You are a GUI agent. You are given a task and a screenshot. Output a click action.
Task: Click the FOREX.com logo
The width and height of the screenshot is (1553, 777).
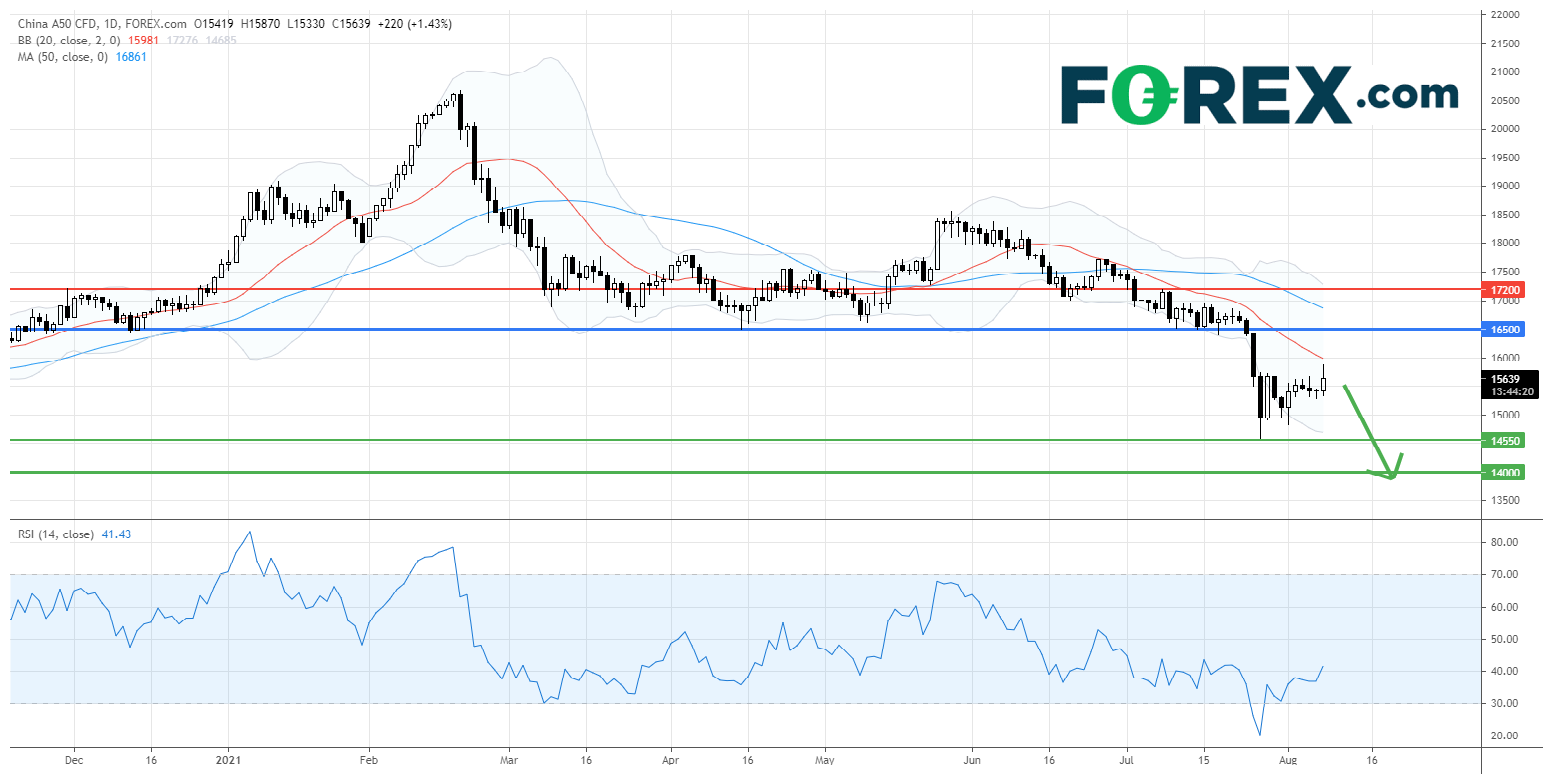point(1258,95)
